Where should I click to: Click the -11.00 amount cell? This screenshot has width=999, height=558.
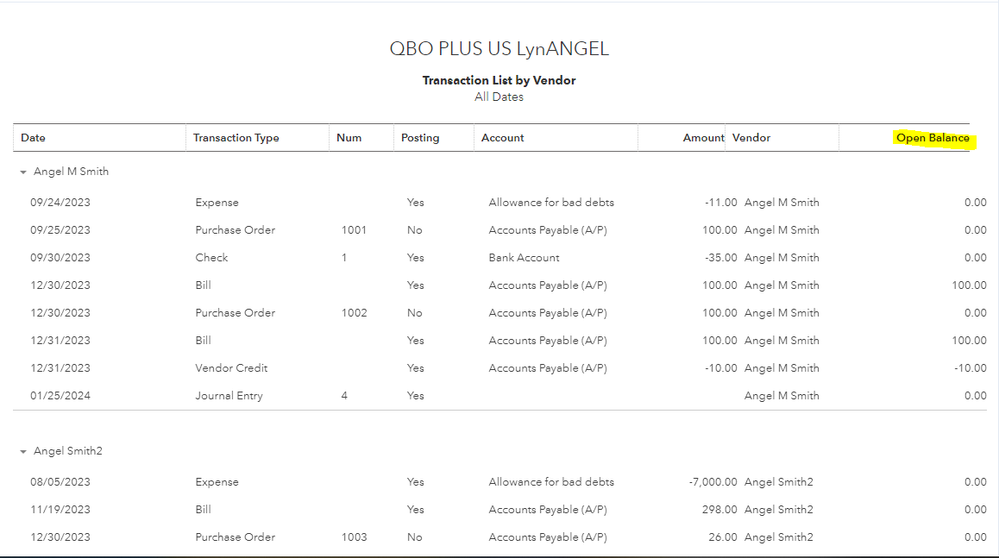(x=721, y=203)
